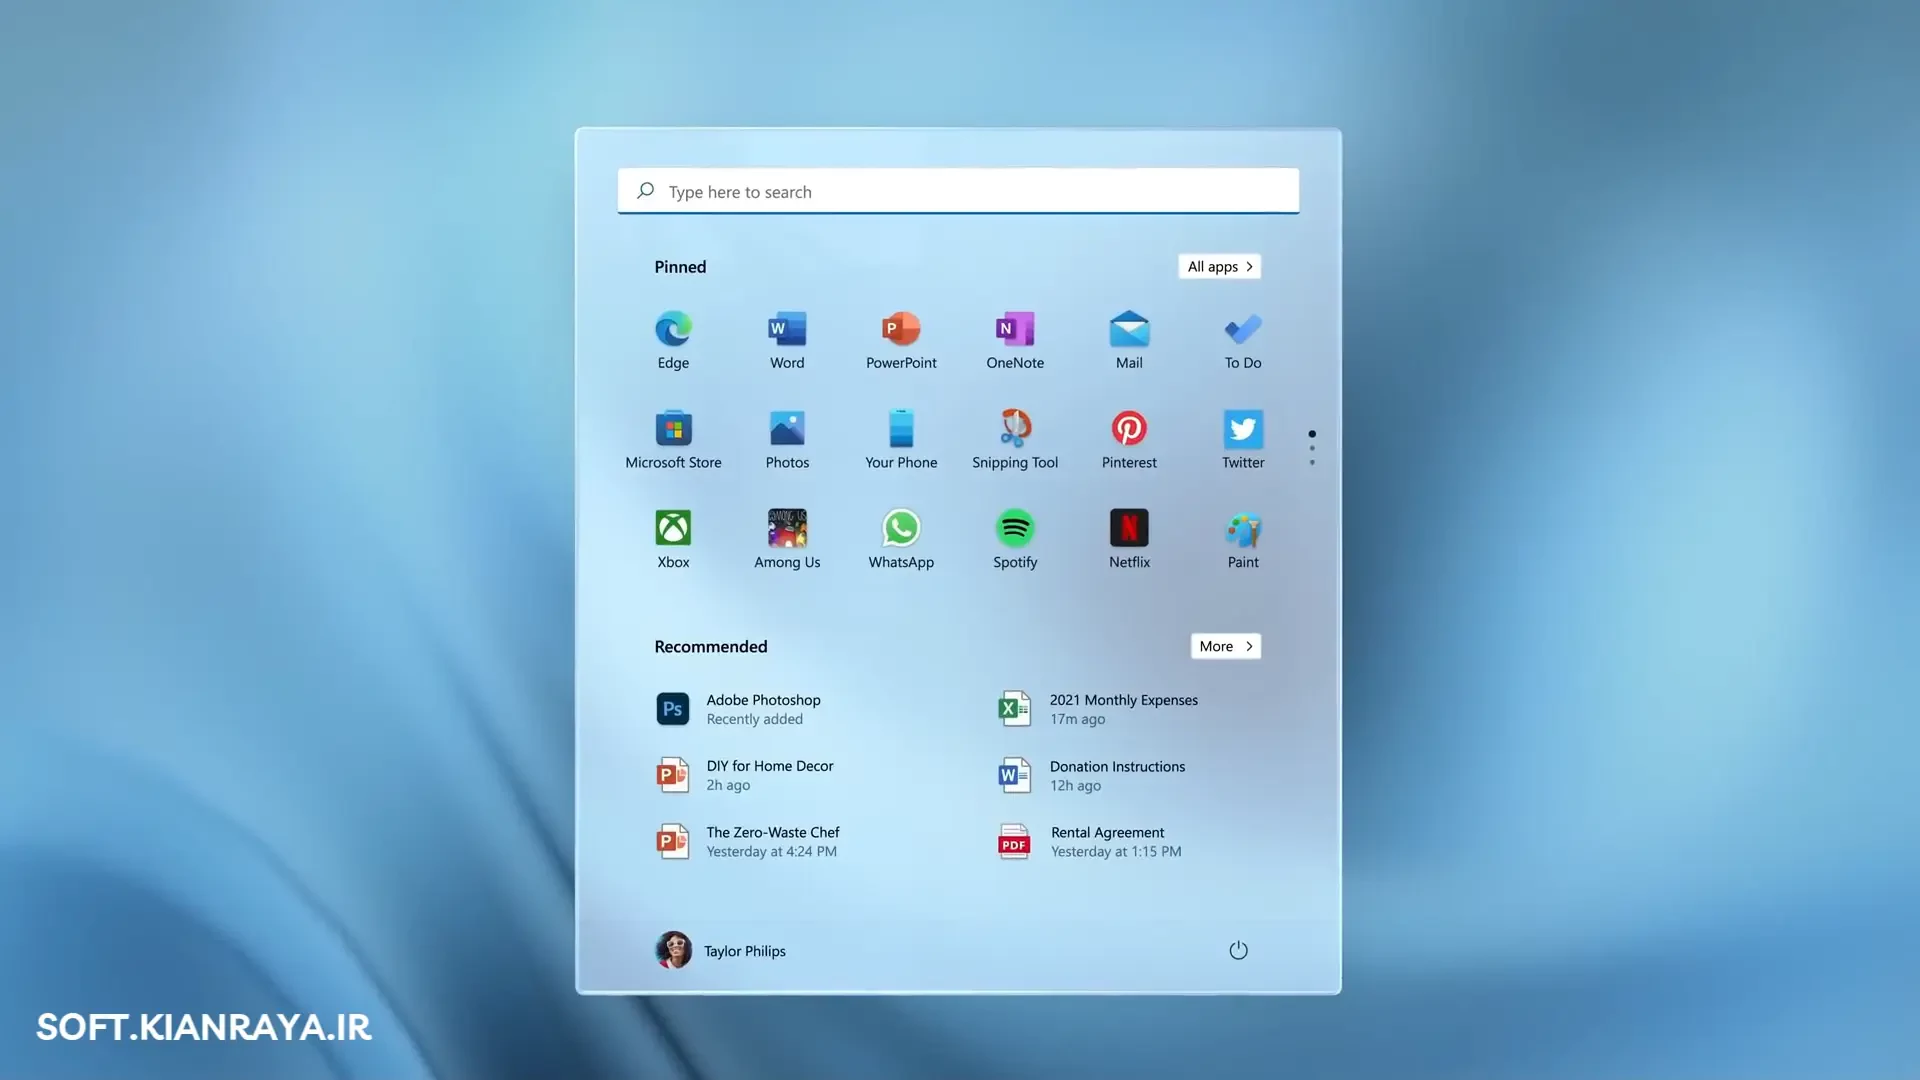The width and height of the screenshot is (1920, 1080).
Task: Launch Microsoft Word
Action: (x=786, y=338)
